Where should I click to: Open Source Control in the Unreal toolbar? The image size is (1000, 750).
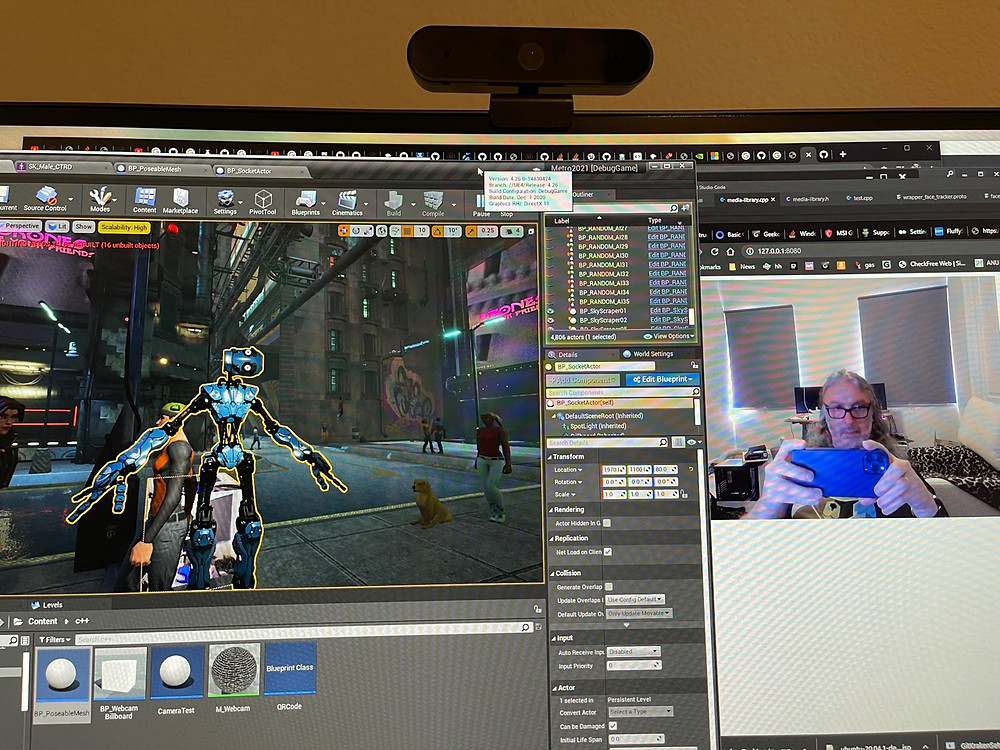tap(45, 198)
